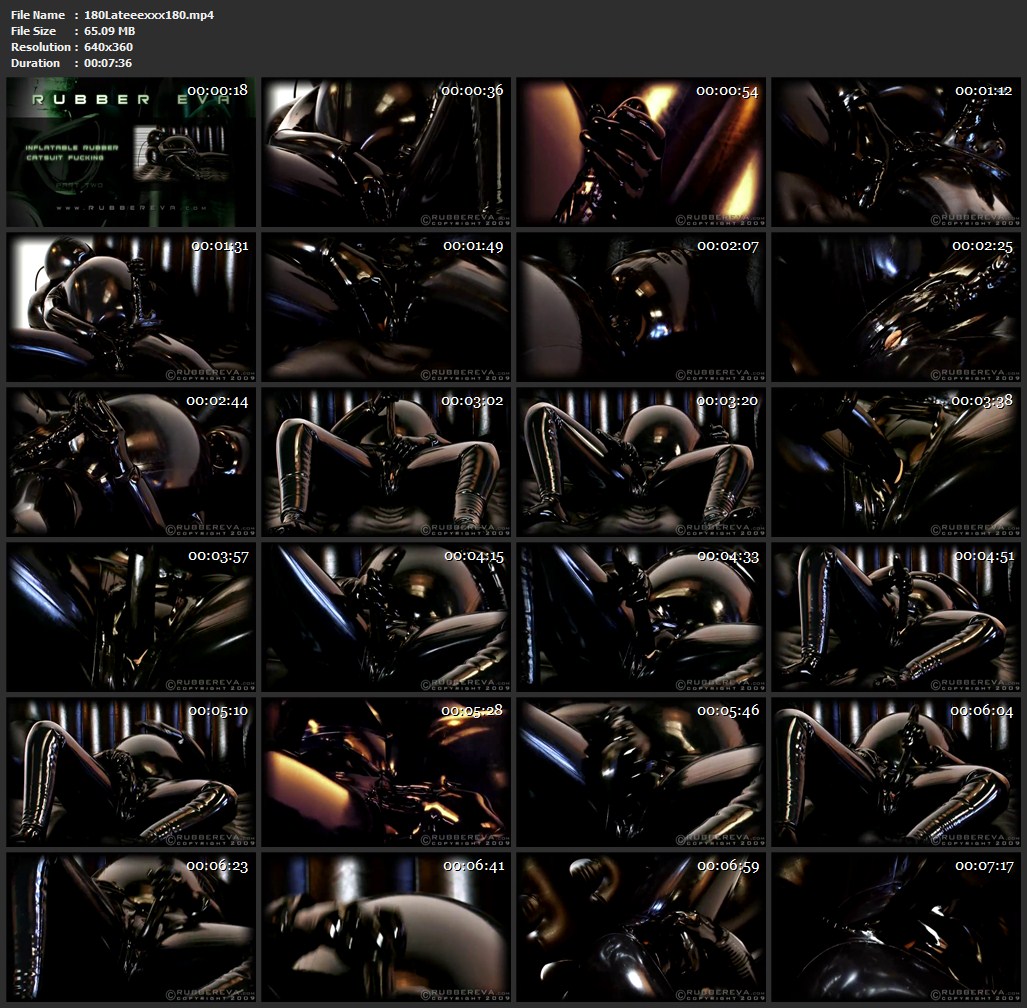Select the thumbnail at 00:06:59
Image resolution: width=1027 pixels, height=1008 pixels.
[x=641, y=927]
